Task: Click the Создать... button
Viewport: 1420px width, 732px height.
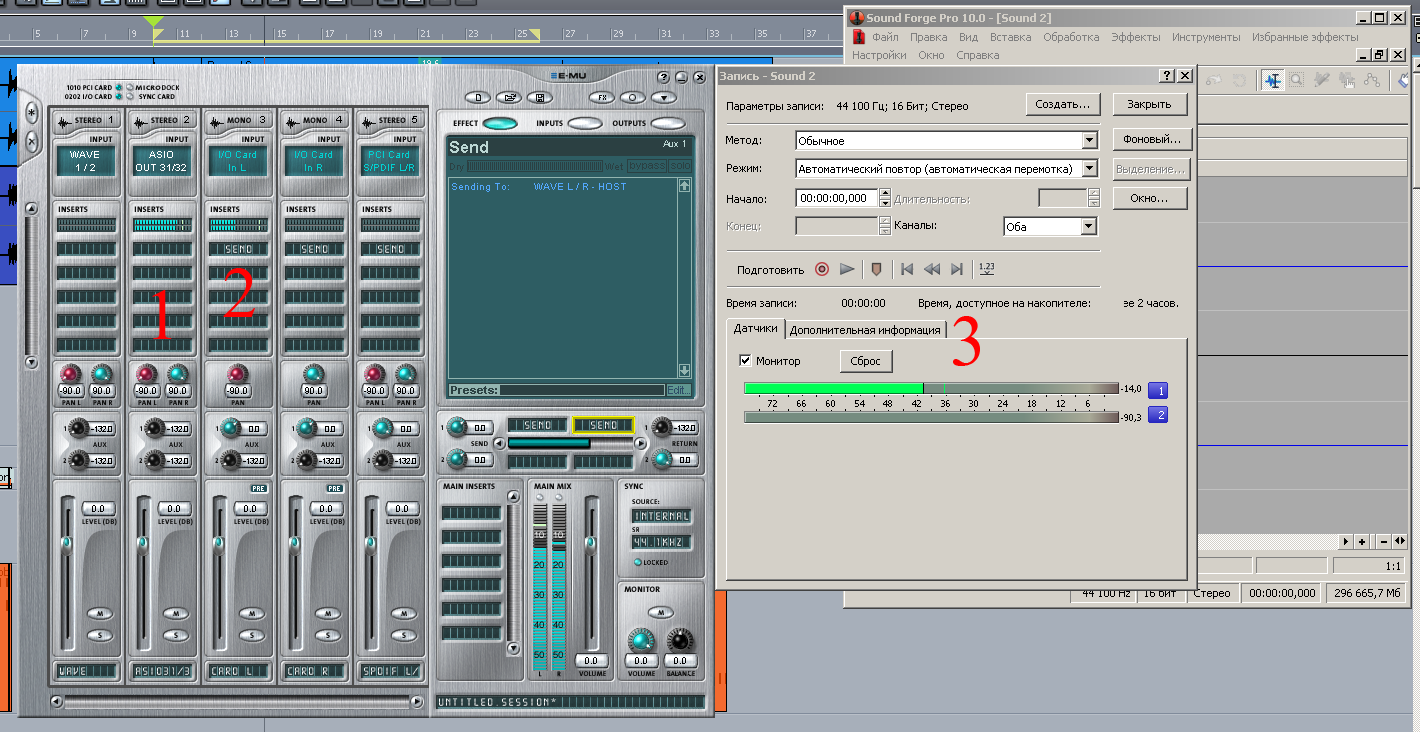Action: (1063, 104)
